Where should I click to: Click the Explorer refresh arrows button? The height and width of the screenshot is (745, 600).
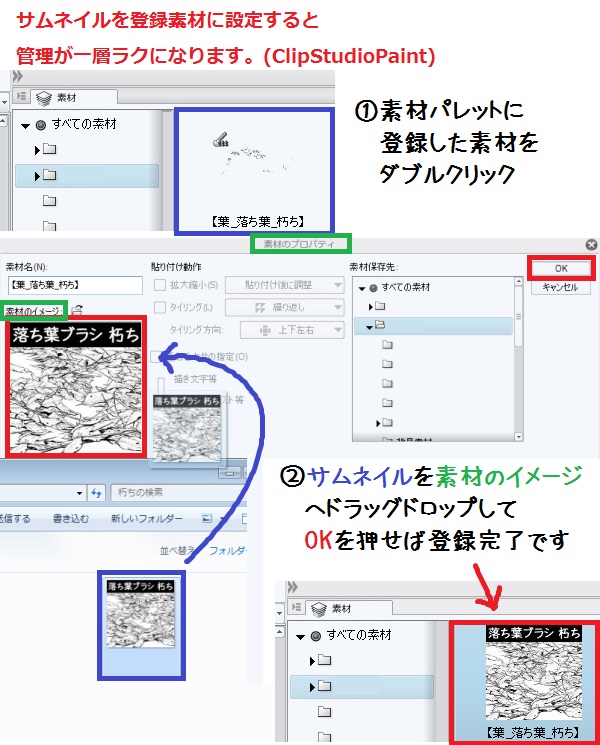point(96,493)
